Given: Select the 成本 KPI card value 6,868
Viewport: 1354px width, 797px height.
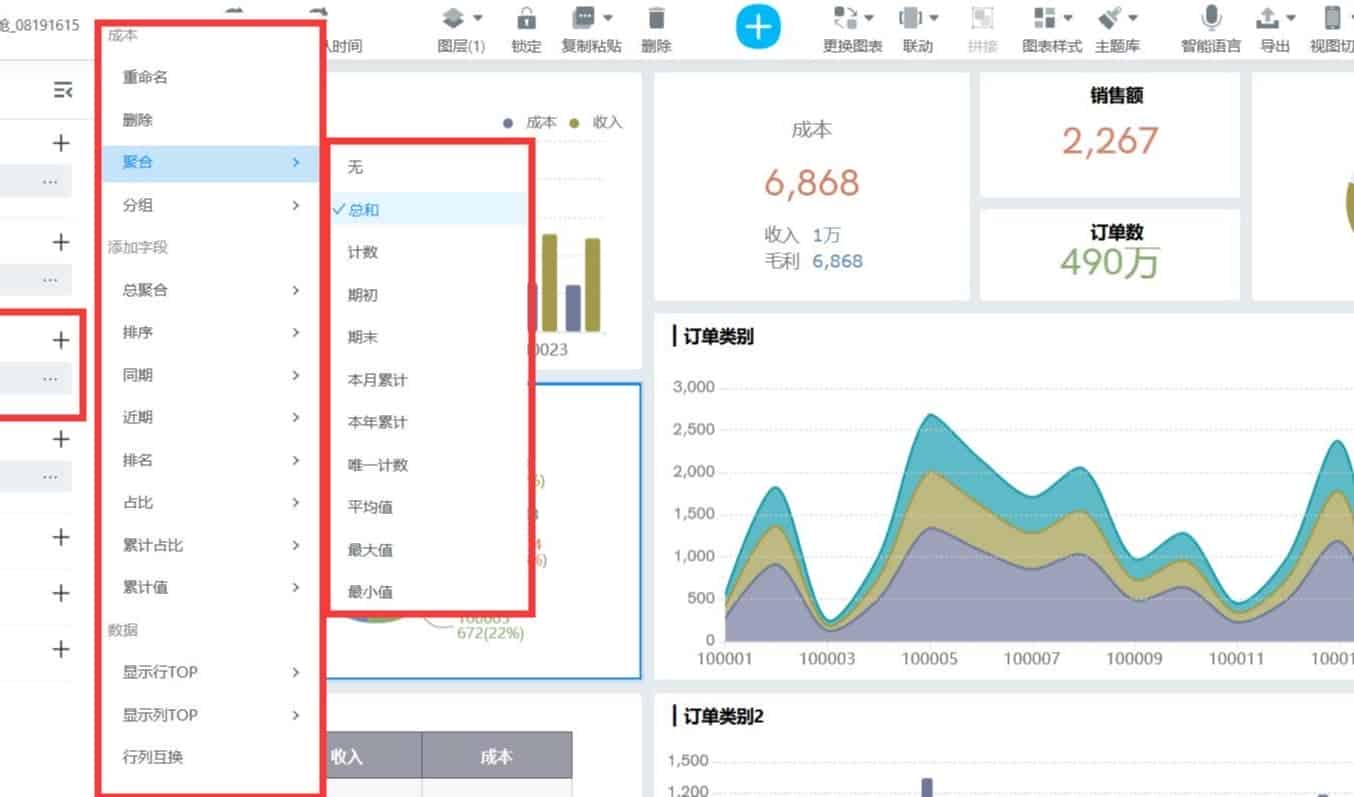Looking at the screenshot, I should click(x=811, y=183).
